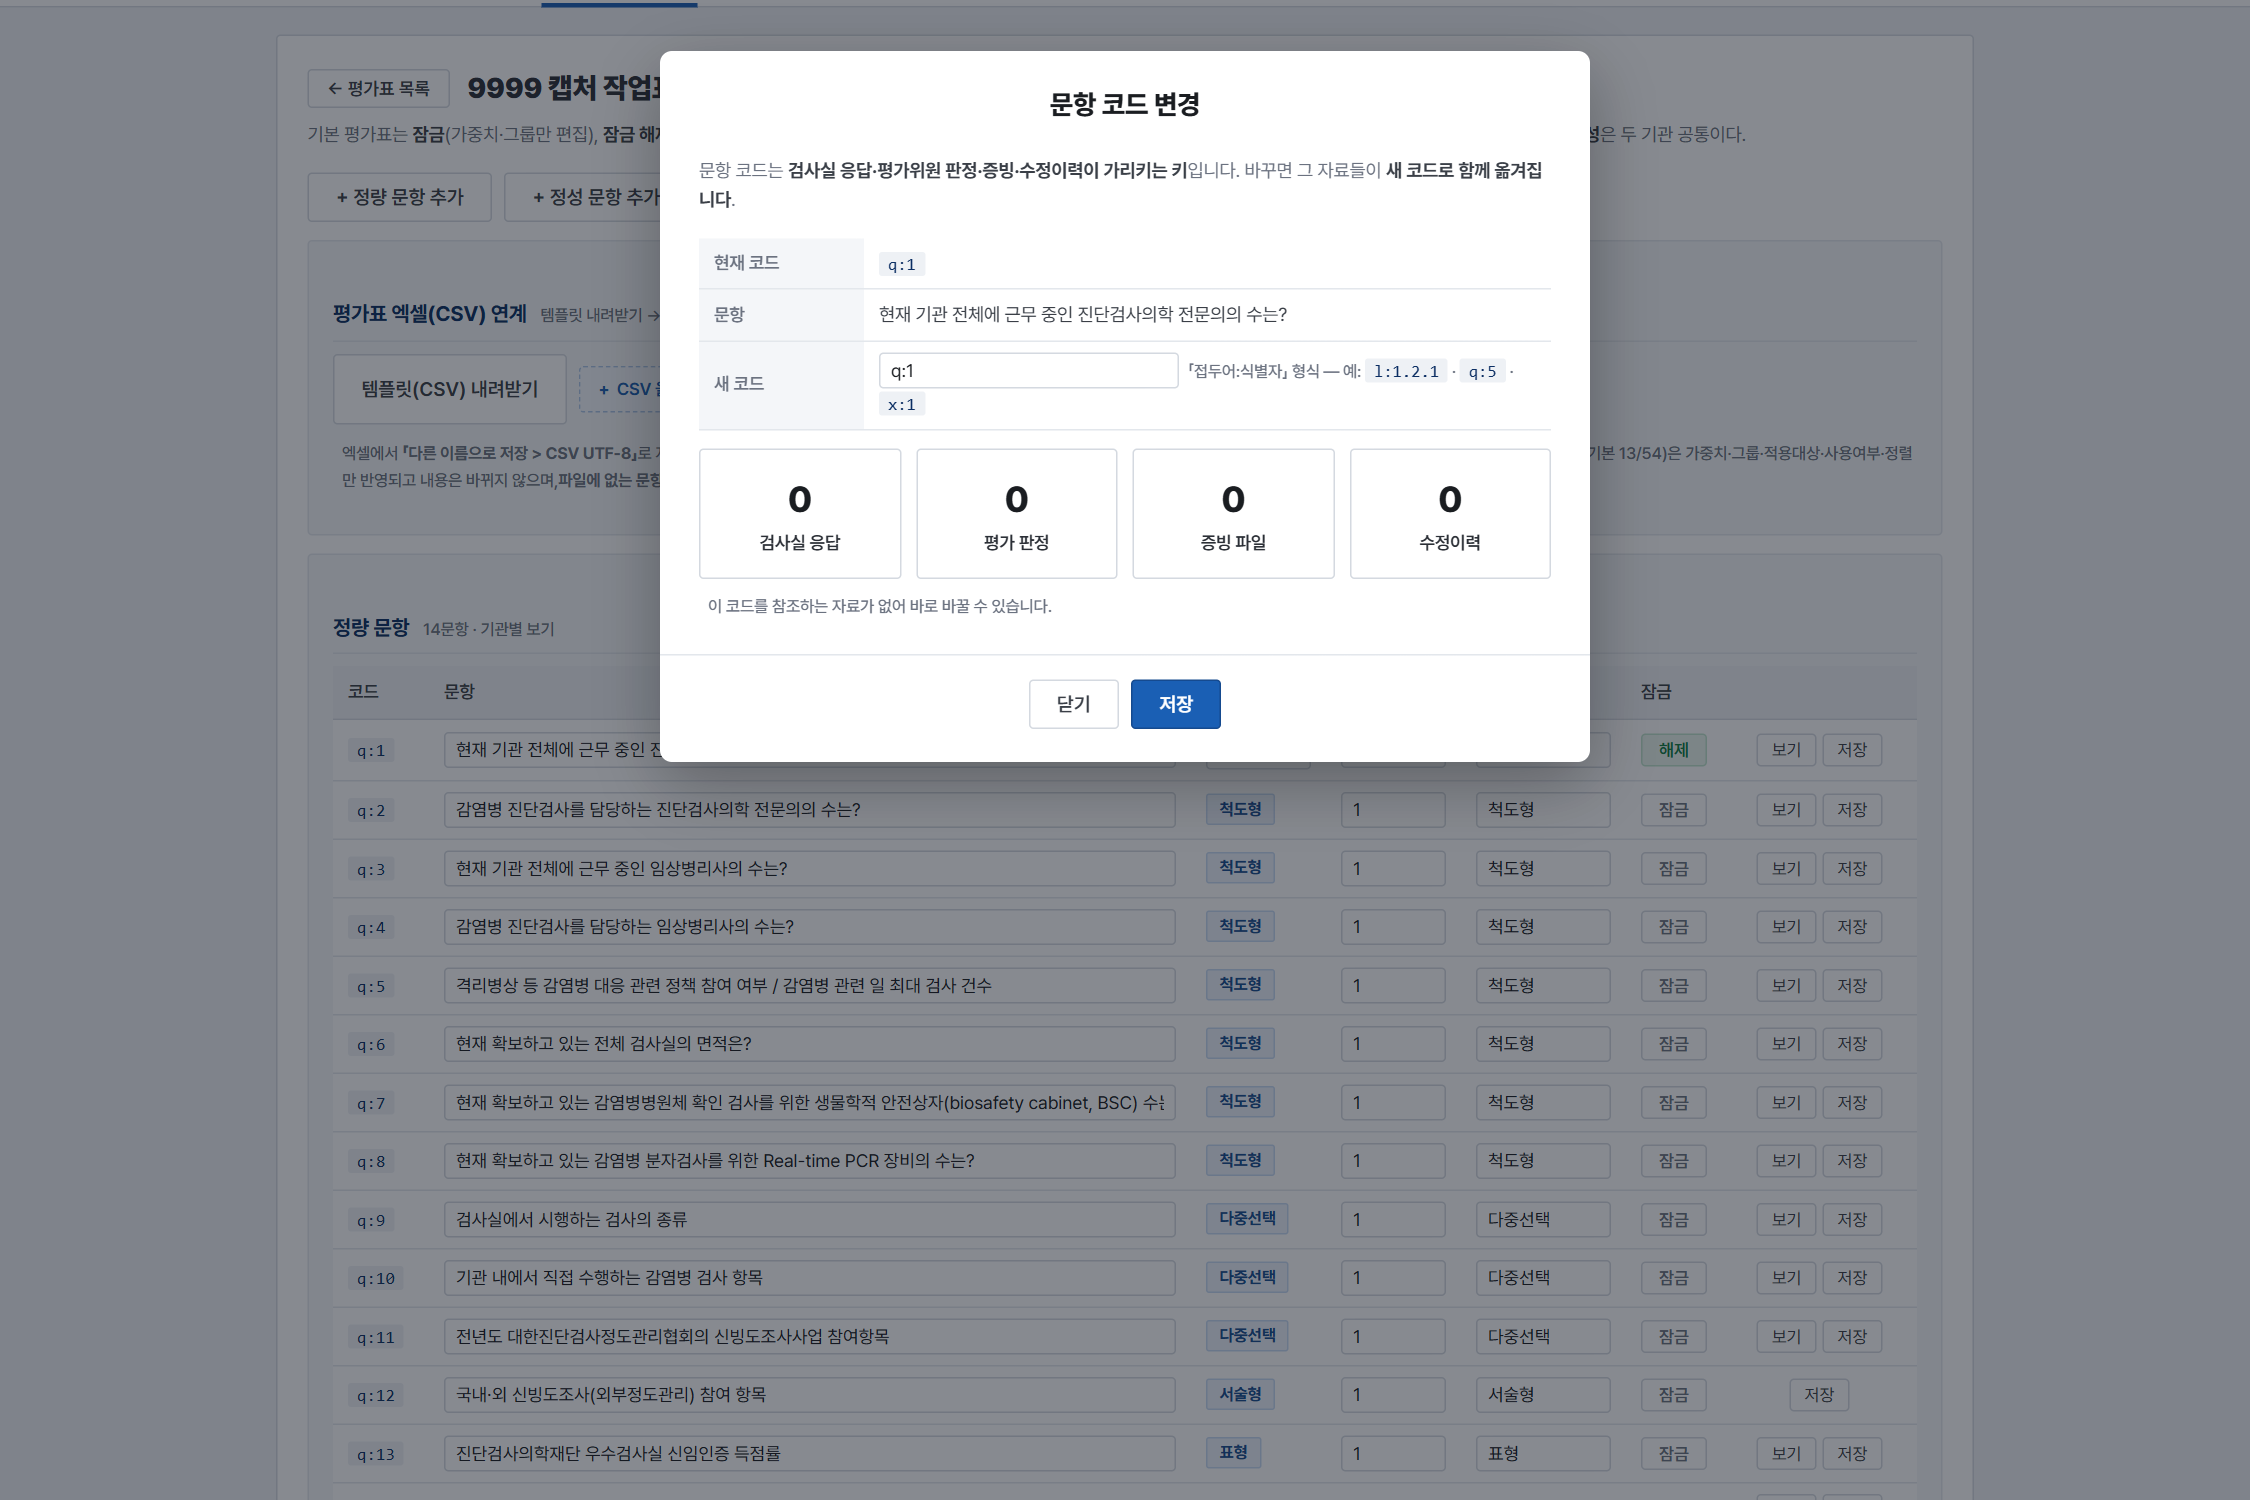Focus the 새 코드 input field
This screenshot has width=2250, height=1500.
pyautogui.click(x=1028, y=371)
